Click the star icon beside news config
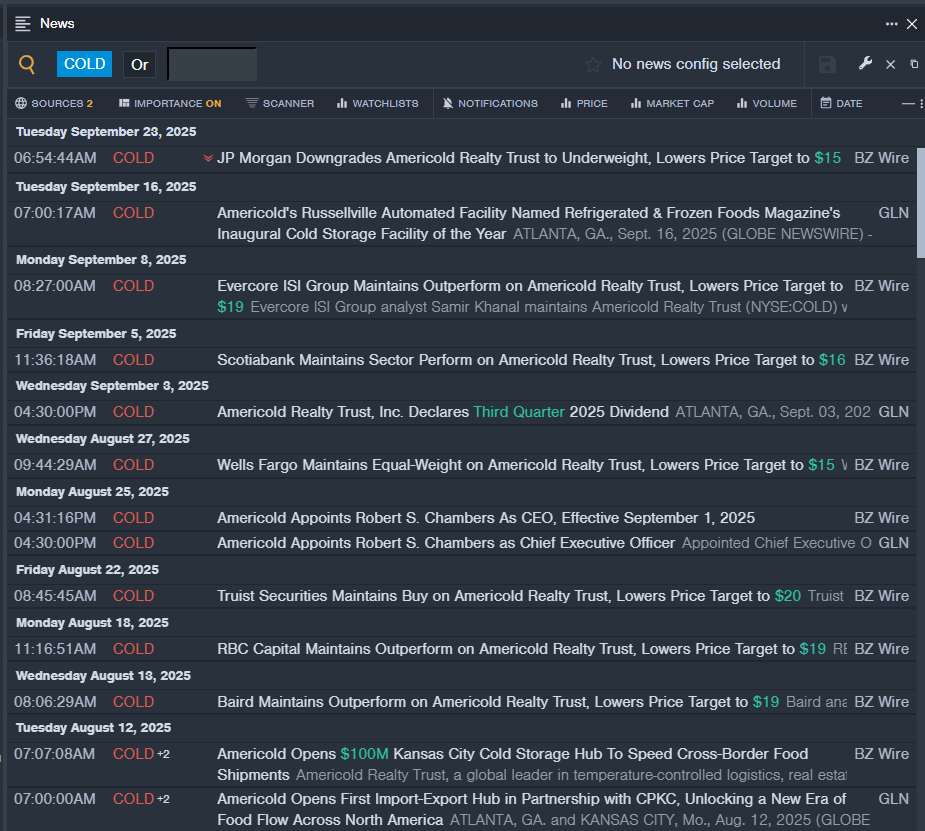Image resolution: width=925 pixels, height=831 pixels. [x=593, y=64]
